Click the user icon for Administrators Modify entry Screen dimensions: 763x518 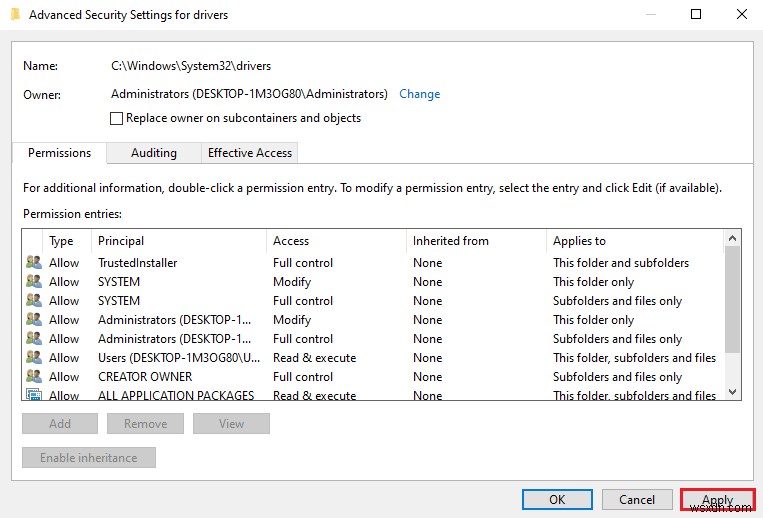click(x=34, y=320)
